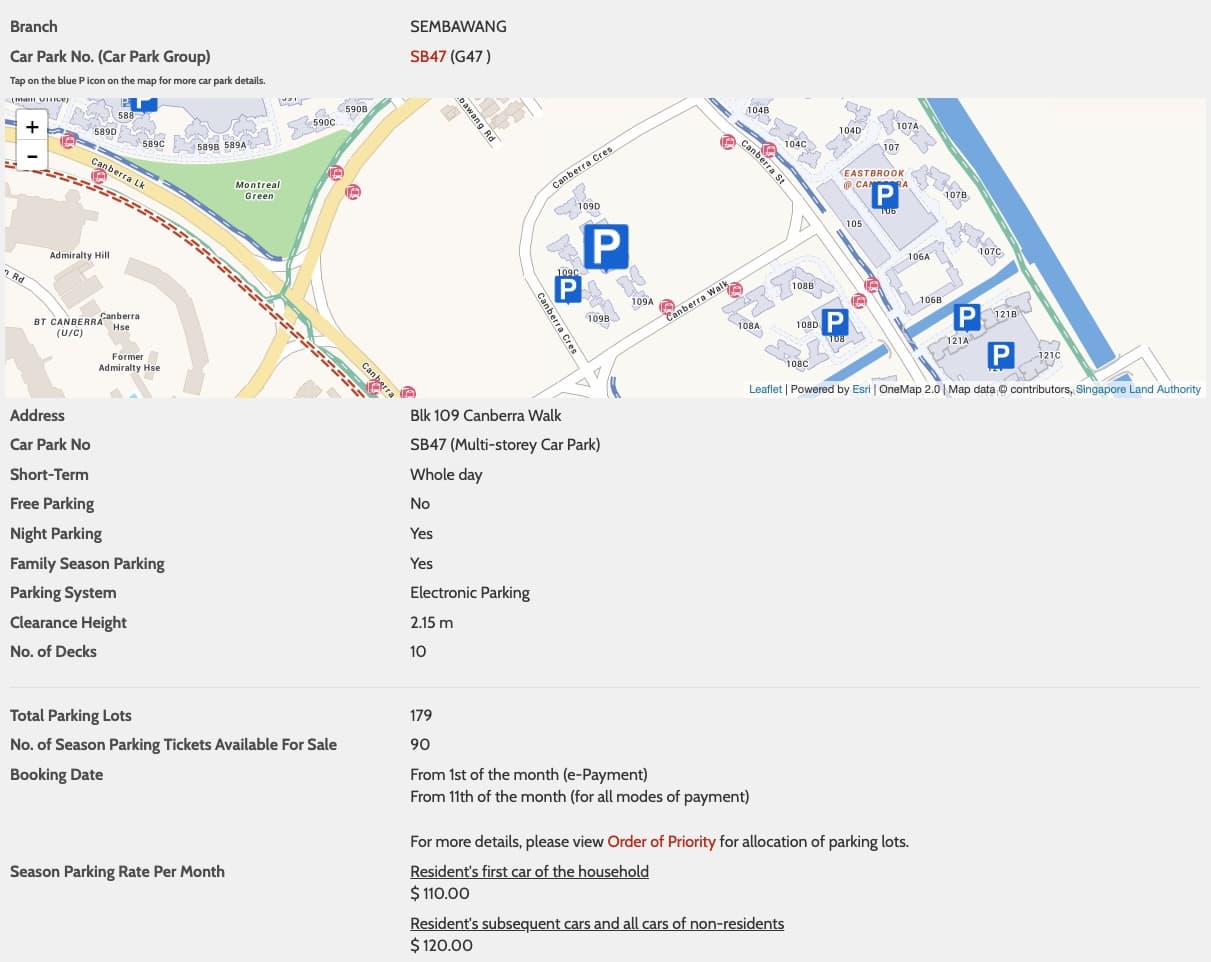
Task: Tap the bus stop just left of block 108B
Action: (x=736, y=290)
